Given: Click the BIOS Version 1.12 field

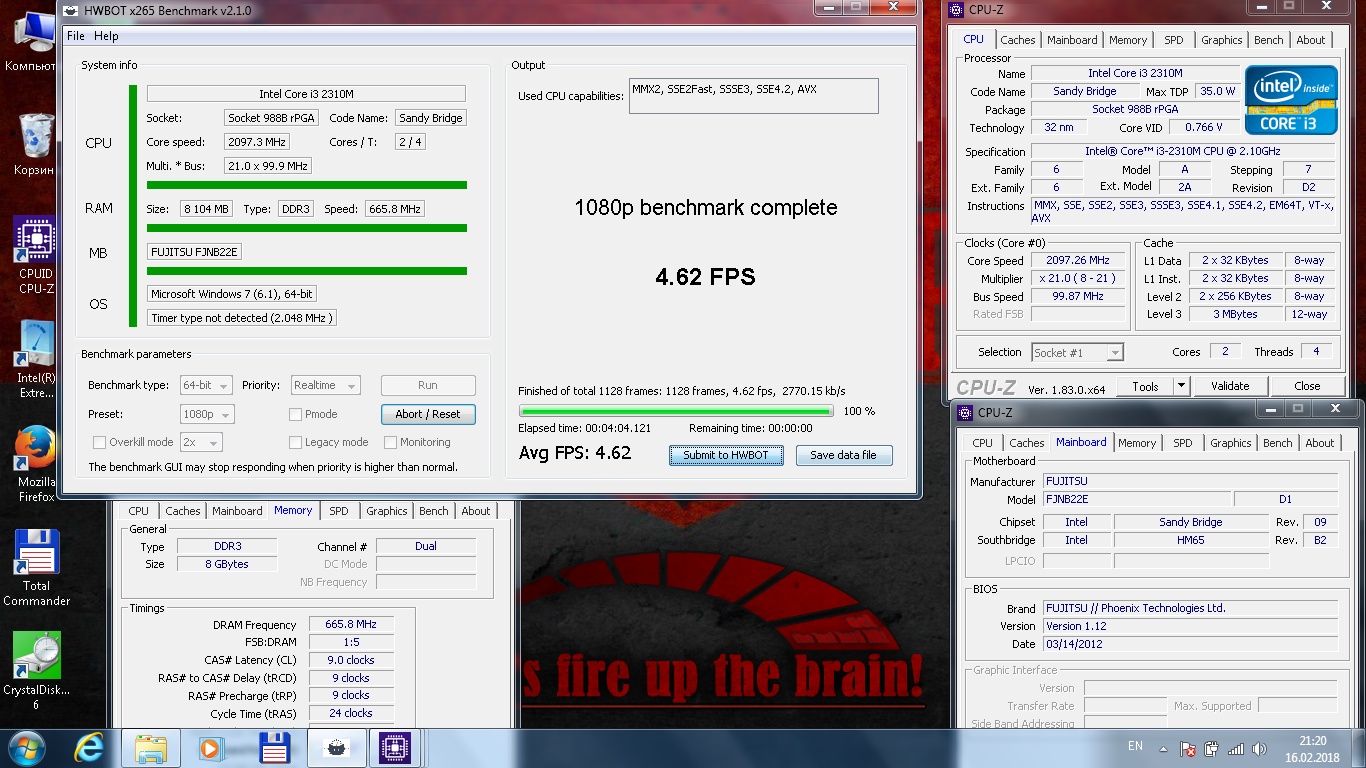Looking at the screenshot, I should click(1190, 626).
